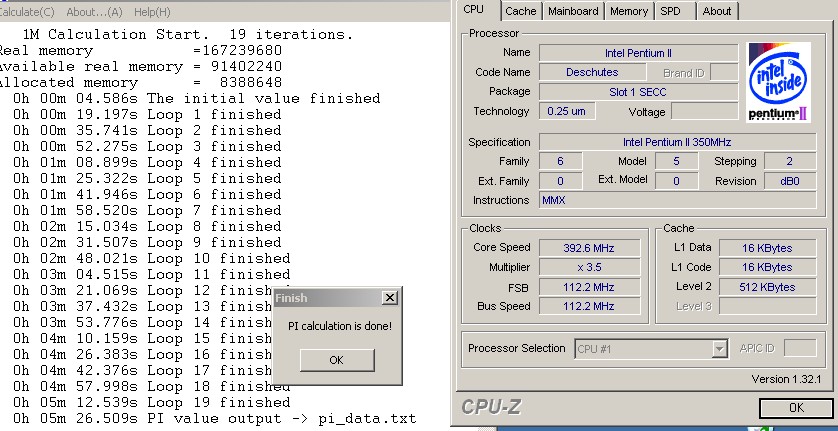Click the Instructions field MMX

(677, 201)
